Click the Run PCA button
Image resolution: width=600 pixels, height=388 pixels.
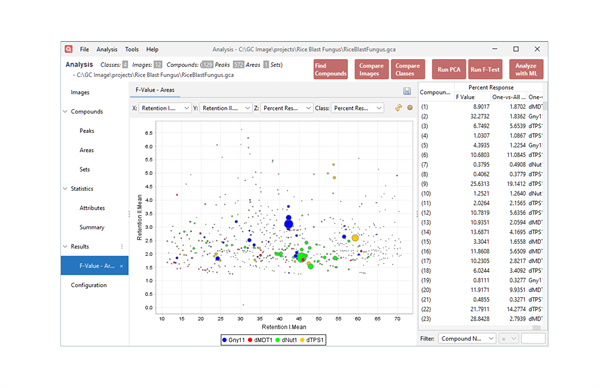[x=449, y=69]
